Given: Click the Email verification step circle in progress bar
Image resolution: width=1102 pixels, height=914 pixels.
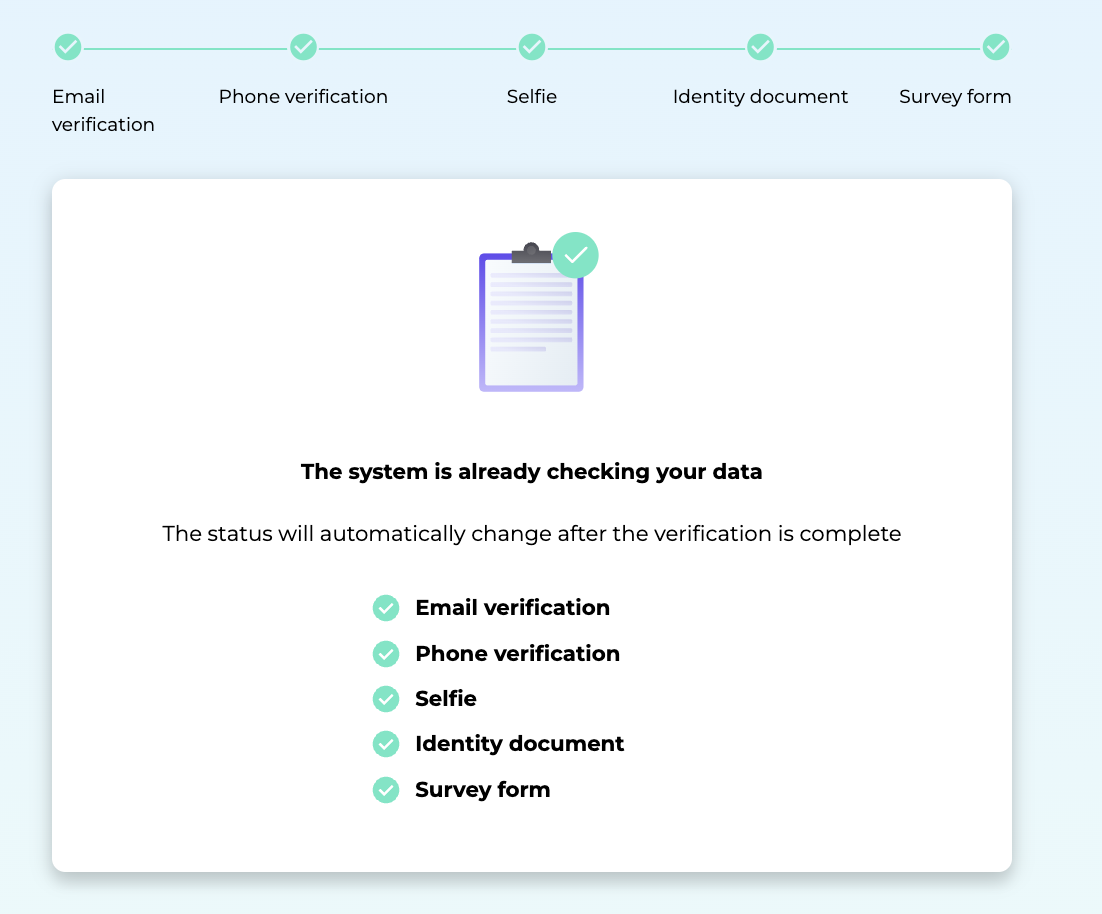Looking at the screenshot, I should point(68,47).
